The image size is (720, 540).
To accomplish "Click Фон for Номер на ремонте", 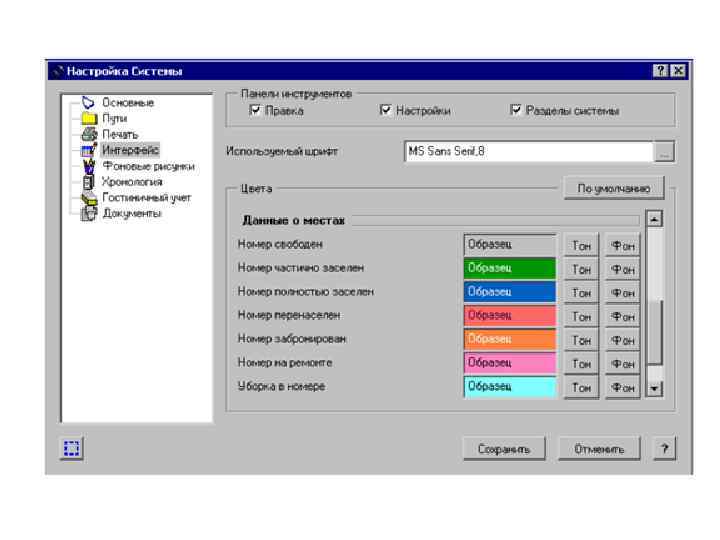I will click(x=623, y=364).
